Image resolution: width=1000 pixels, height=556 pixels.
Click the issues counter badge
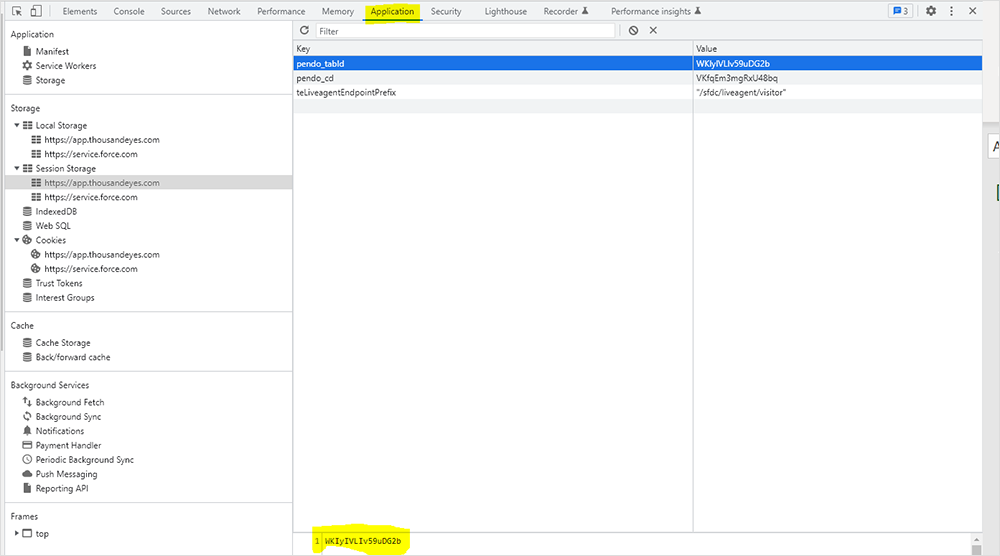click(900, 11)
